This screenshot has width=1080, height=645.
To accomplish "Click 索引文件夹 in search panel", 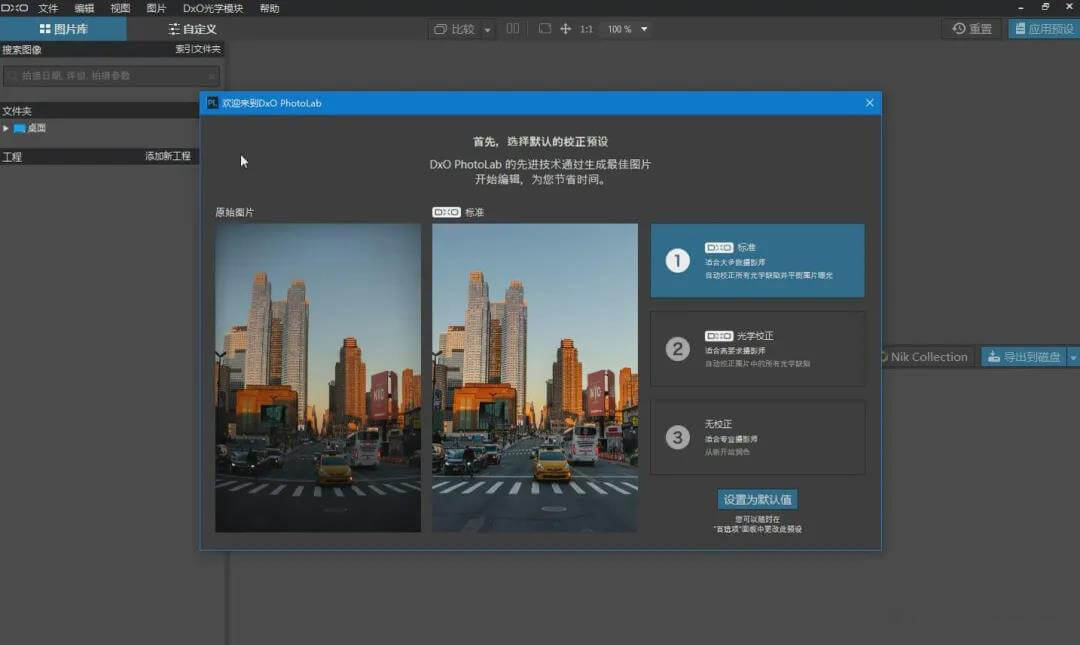I will click(198, 49).
